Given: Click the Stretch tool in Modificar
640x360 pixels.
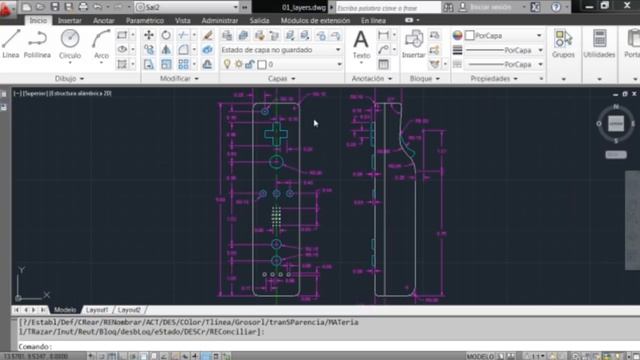Looking at the screenshot, I should (149, 64).
